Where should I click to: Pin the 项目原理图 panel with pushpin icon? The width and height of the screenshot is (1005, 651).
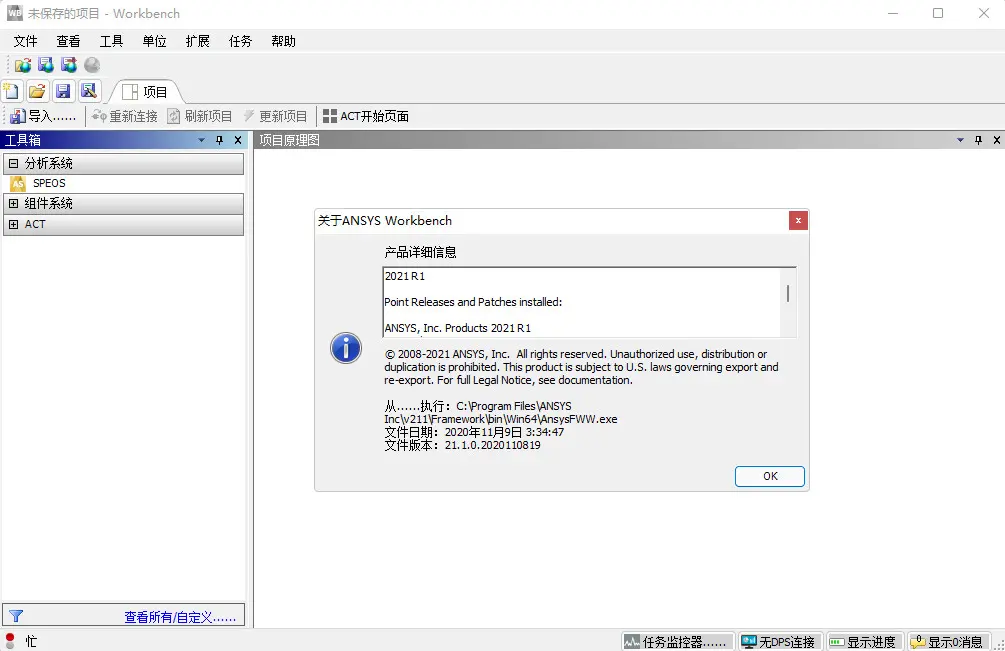[x=978, y=140]
